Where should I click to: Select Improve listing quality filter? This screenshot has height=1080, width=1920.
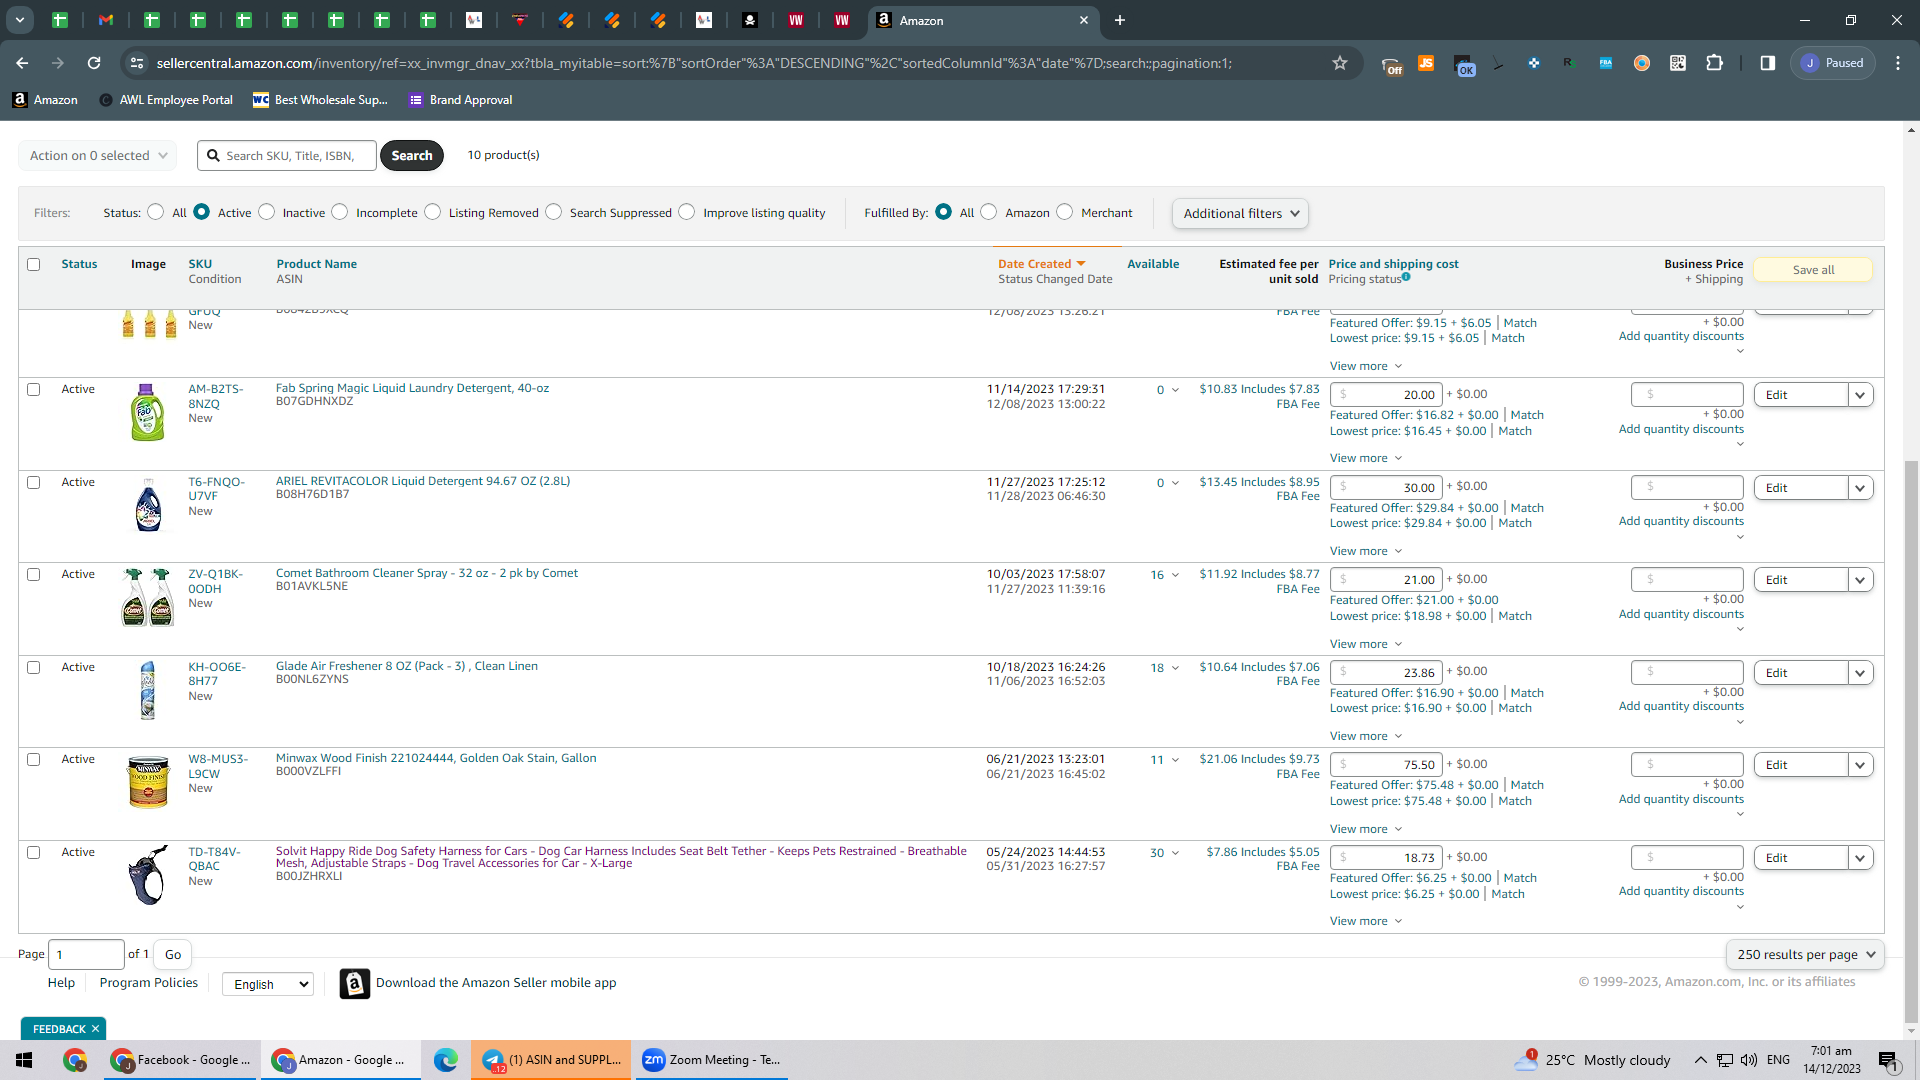[x=686, y=212]
